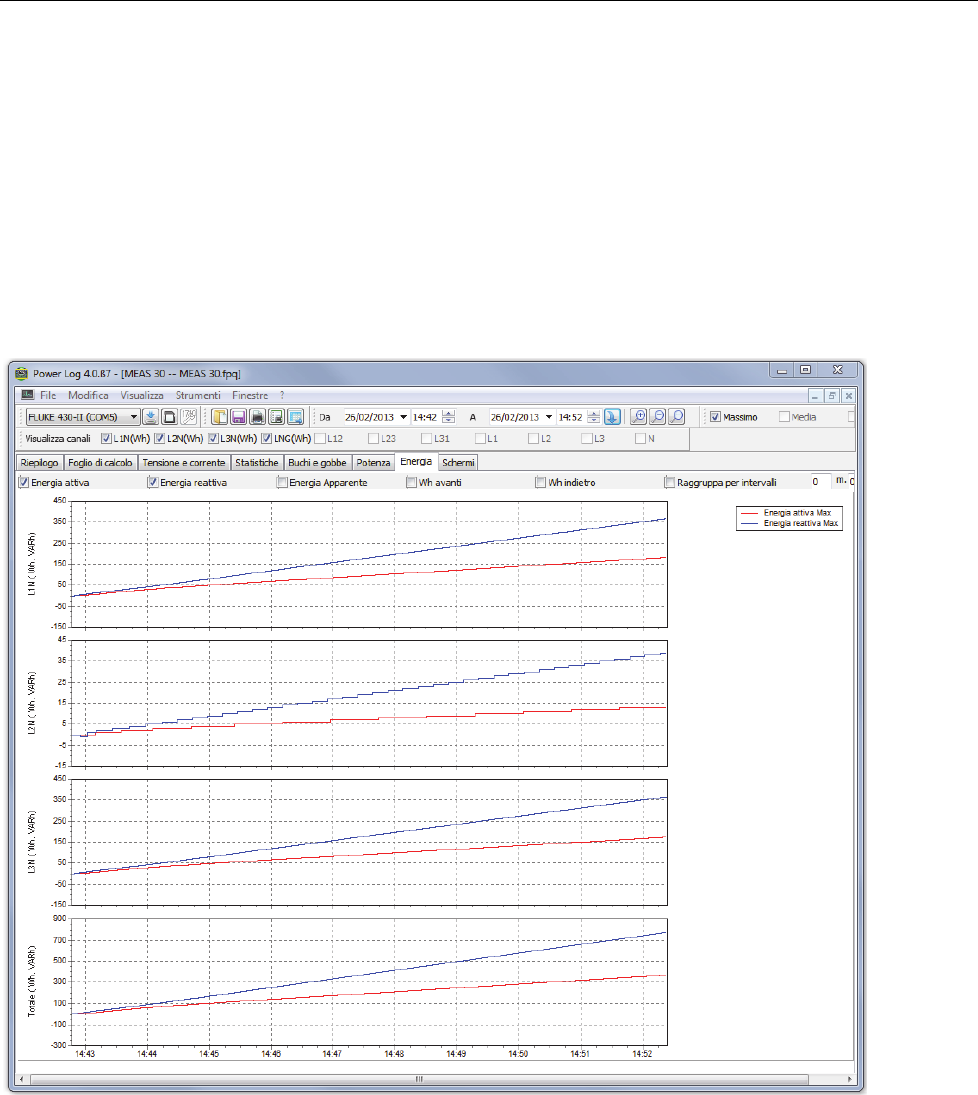Toggle the Massimo checkbox
The image size is (978, 1095).
[x=715, y=417]
